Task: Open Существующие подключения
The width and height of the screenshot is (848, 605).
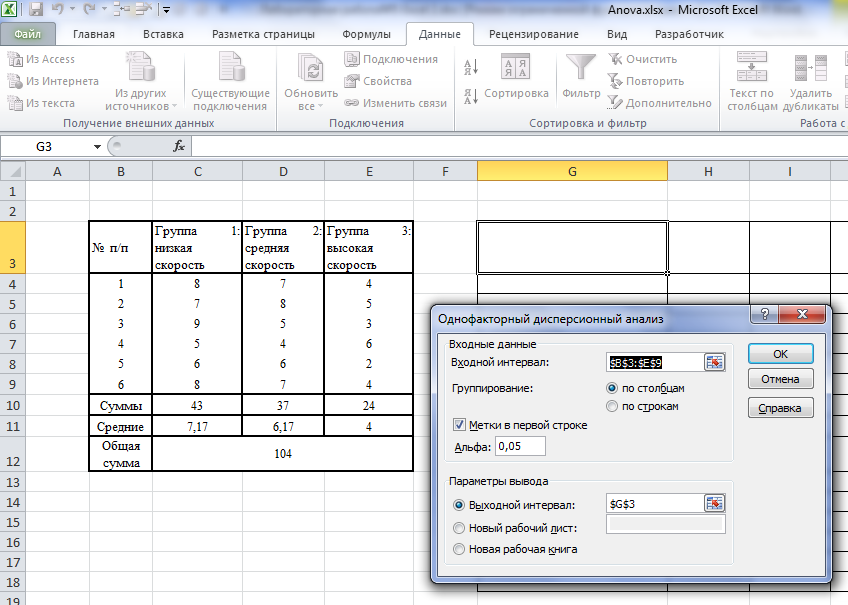Action: point(230,81)
